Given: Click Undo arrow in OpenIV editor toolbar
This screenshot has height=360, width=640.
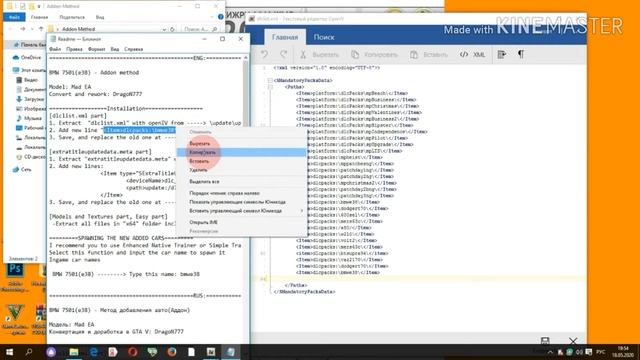Looking at the screenshot, I should pyautogui.click(x=264, y=54).
